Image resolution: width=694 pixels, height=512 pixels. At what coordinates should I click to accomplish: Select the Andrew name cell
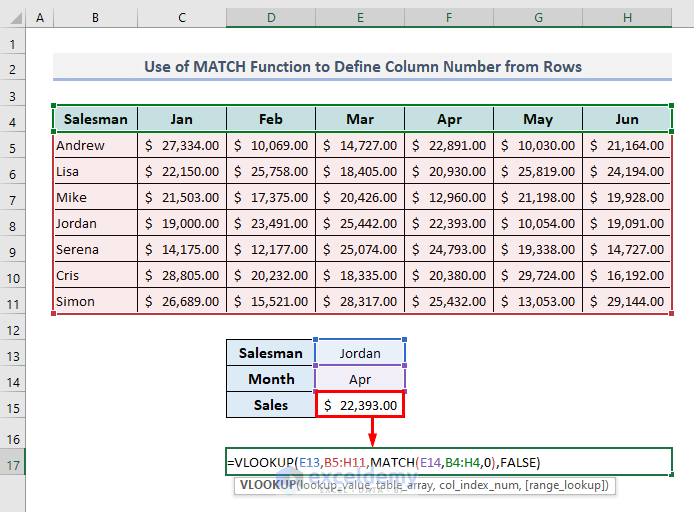96,145
